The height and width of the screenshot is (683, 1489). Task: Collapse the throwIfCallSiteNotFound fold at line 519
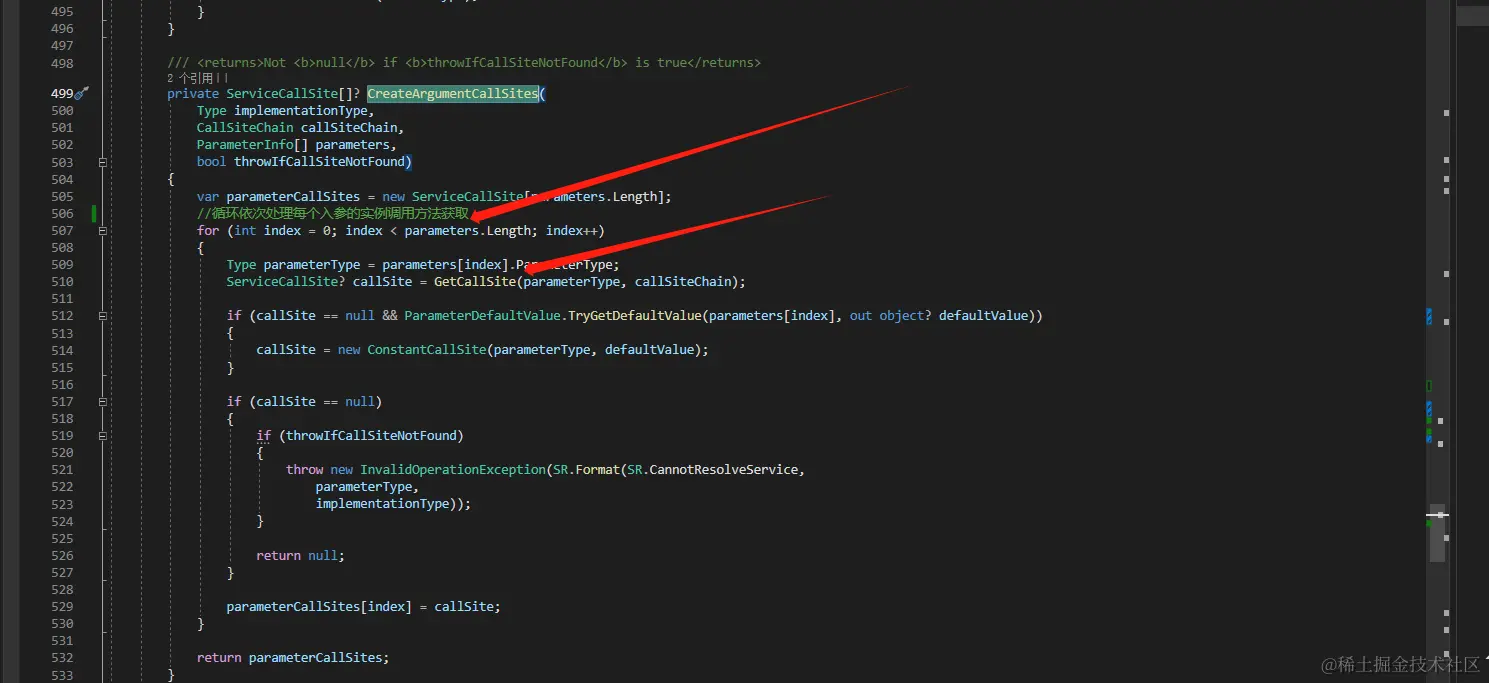tap(102, 436)
